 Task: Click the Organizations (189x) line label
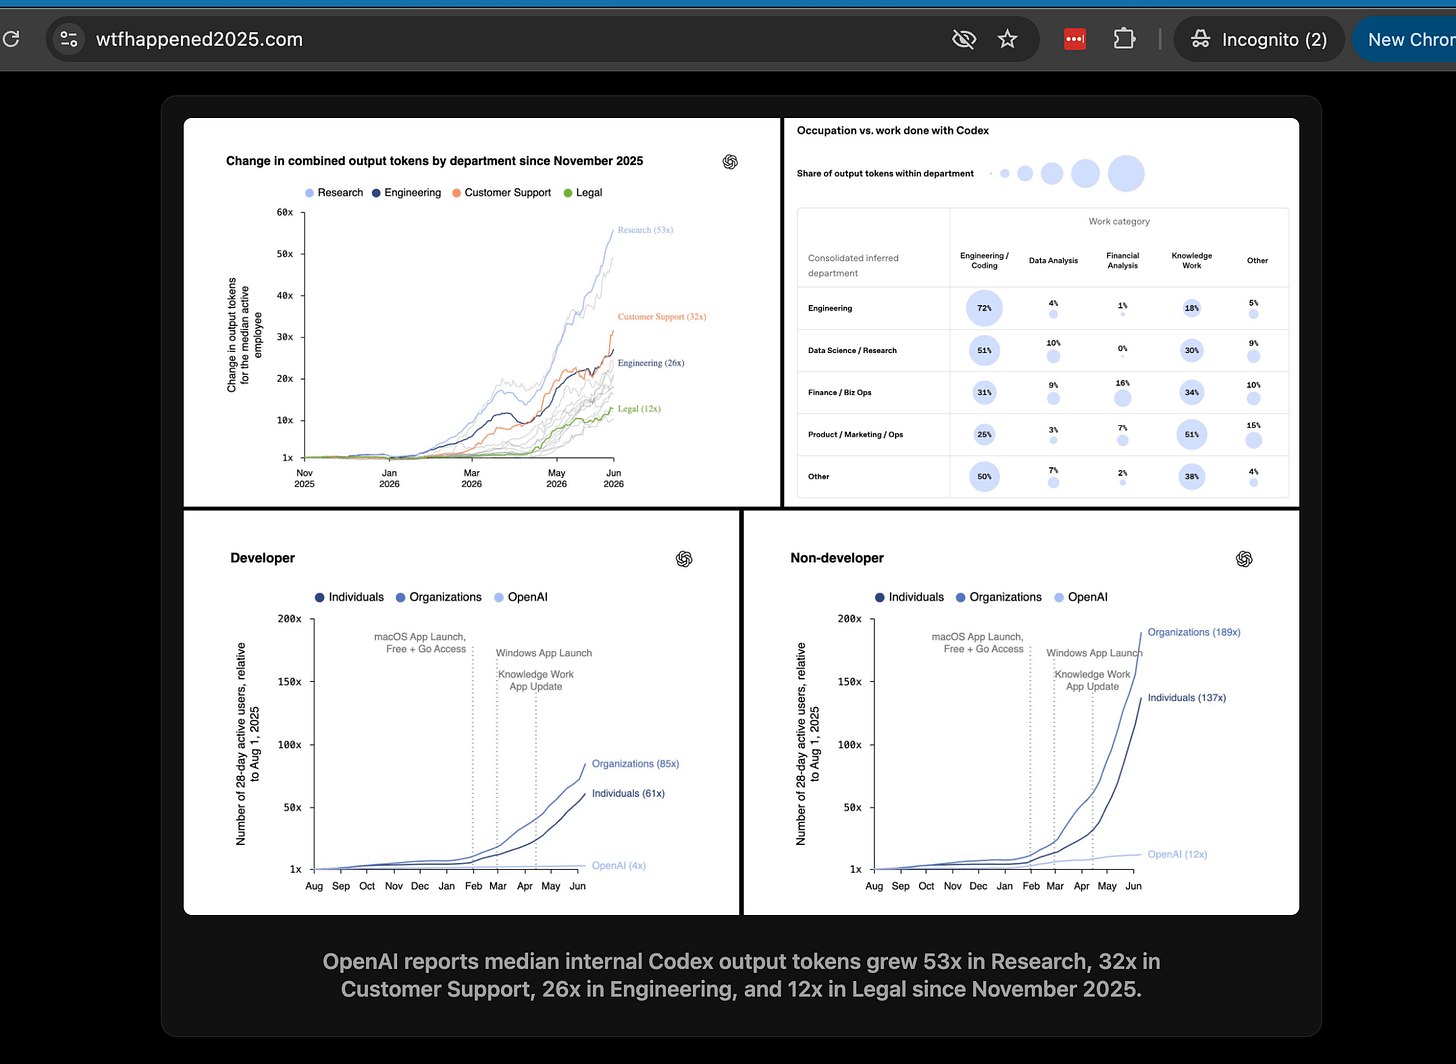point(1194,632)
